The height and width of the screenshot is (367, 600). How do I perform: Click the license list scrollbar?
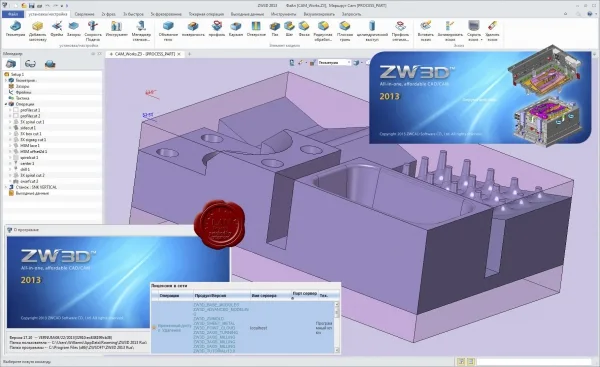pos(337,327)
